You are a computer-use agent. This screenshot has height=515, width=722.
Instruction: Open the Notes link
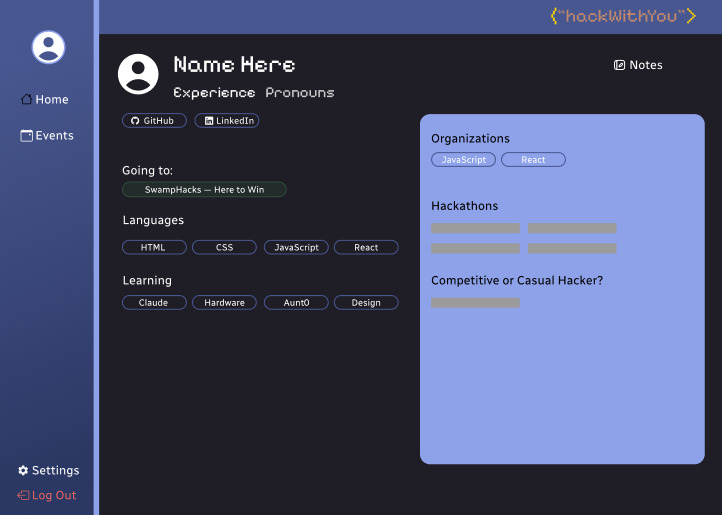[638, 65]
